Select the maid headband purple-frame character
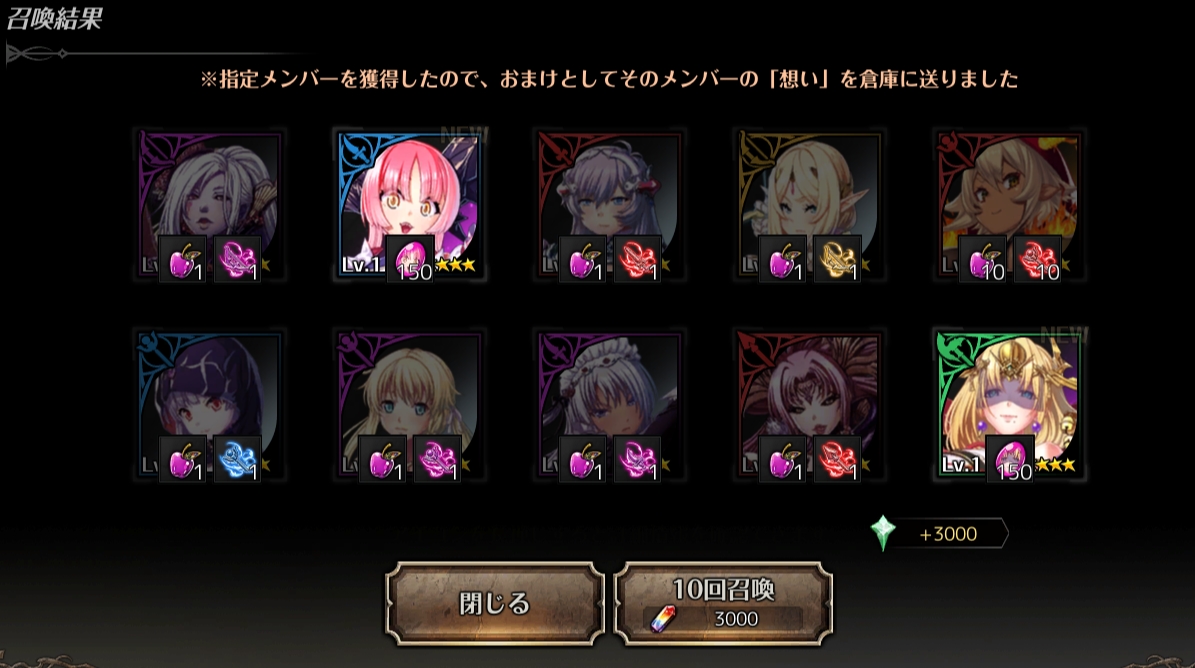 [x=610, y=405]
